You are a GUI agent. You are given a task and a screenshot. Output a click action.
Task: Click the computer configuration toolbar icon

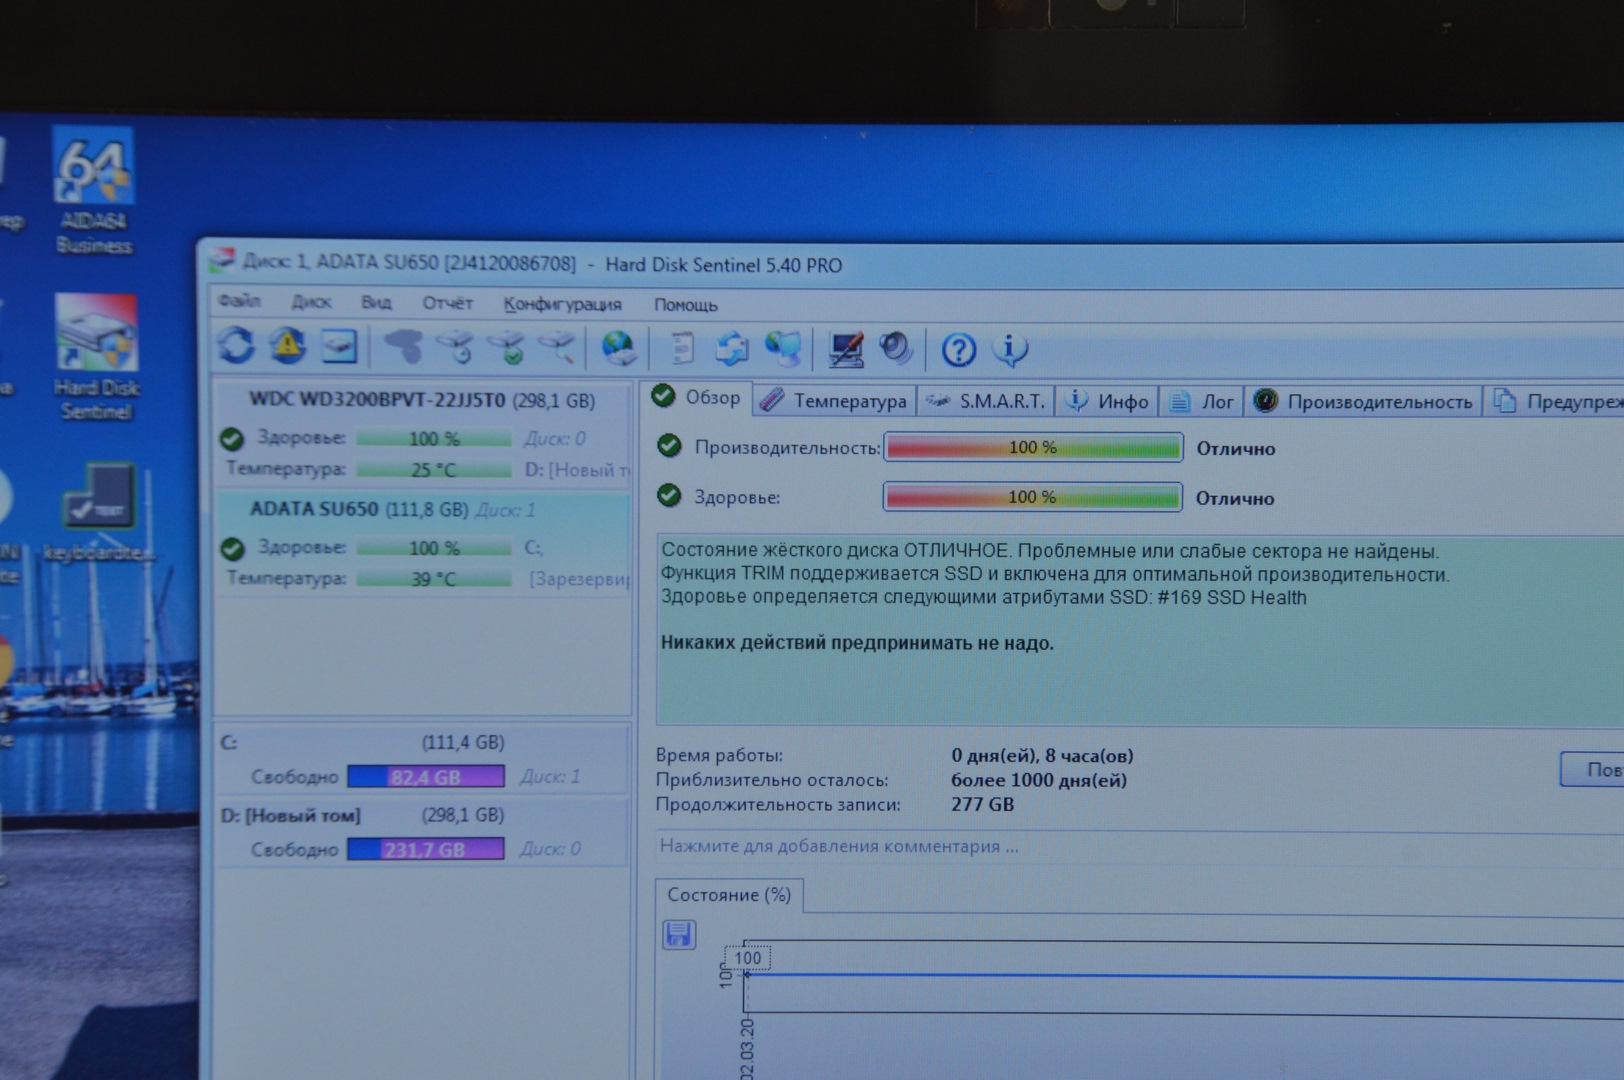[846, 349]
